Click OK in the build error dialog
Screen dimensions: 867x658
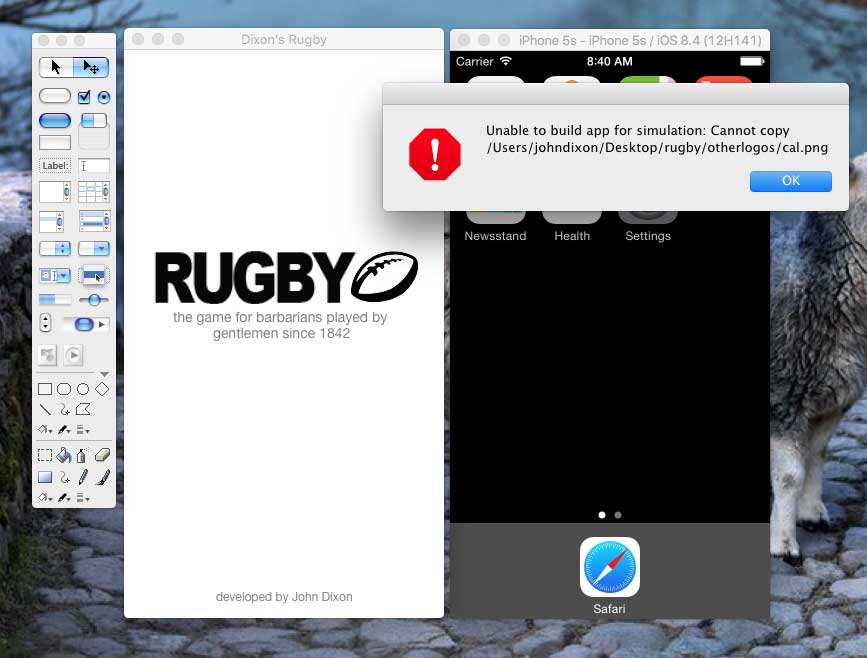790,181
